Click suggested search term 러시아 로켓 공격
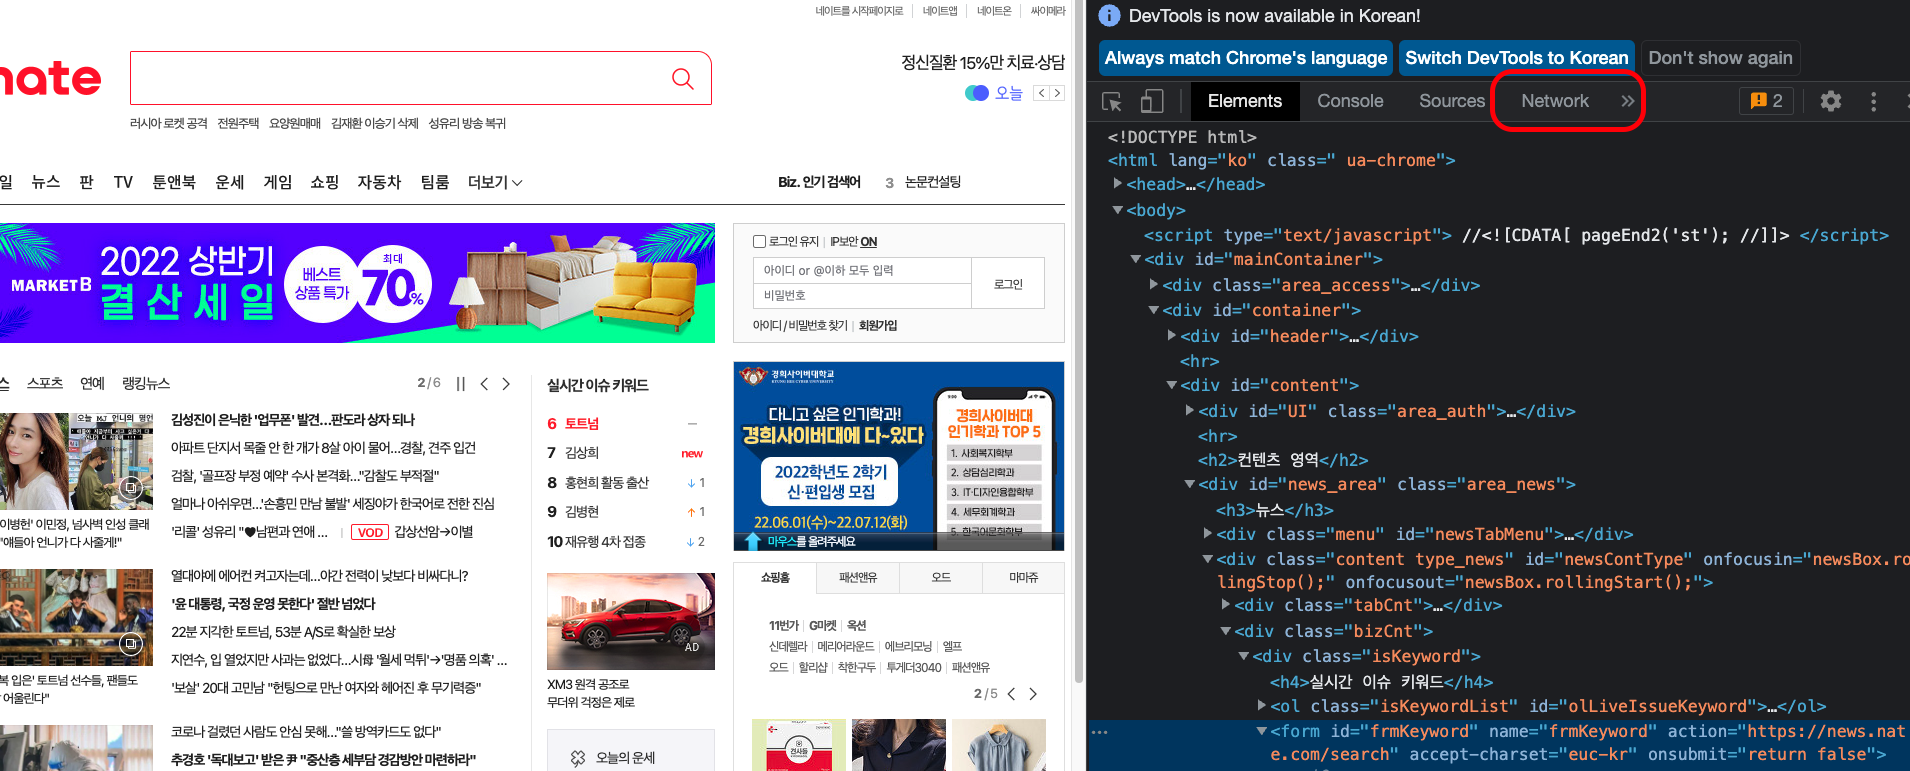The width and height of the screenshot is (1910, 771). (x=169, y=124)
